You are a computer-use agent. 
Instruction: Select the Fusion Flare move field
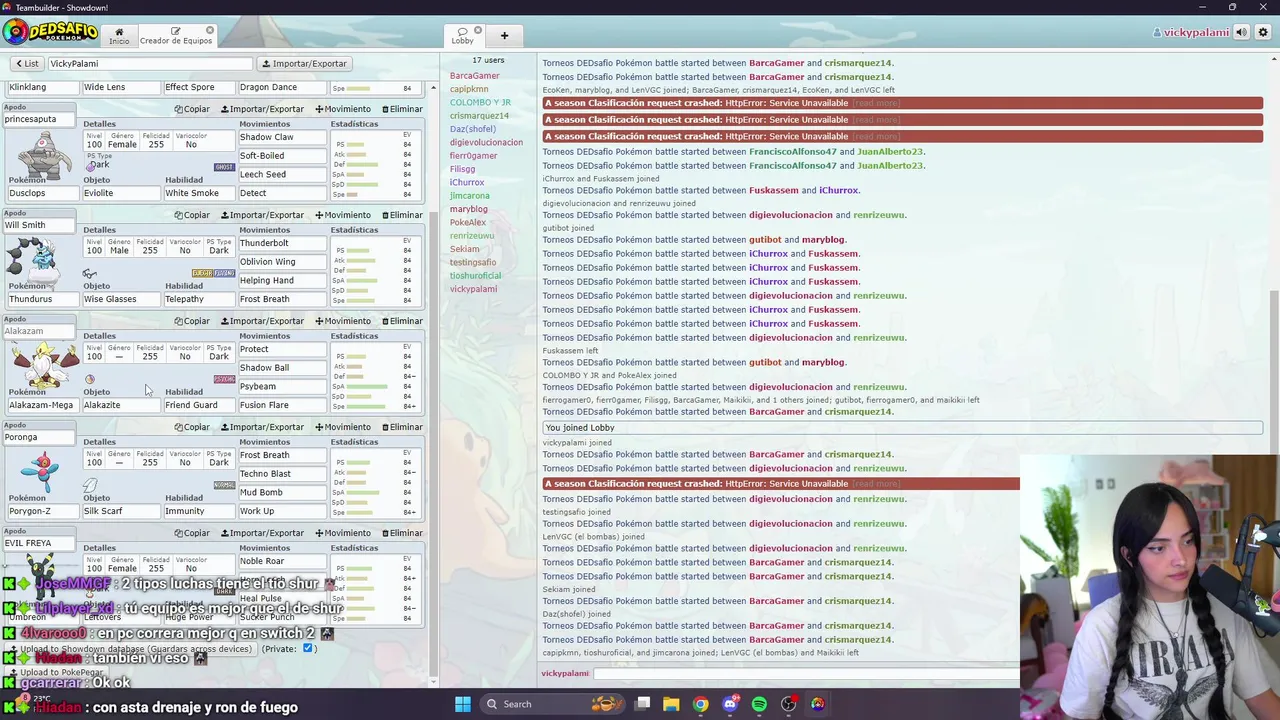coord(282,405)
